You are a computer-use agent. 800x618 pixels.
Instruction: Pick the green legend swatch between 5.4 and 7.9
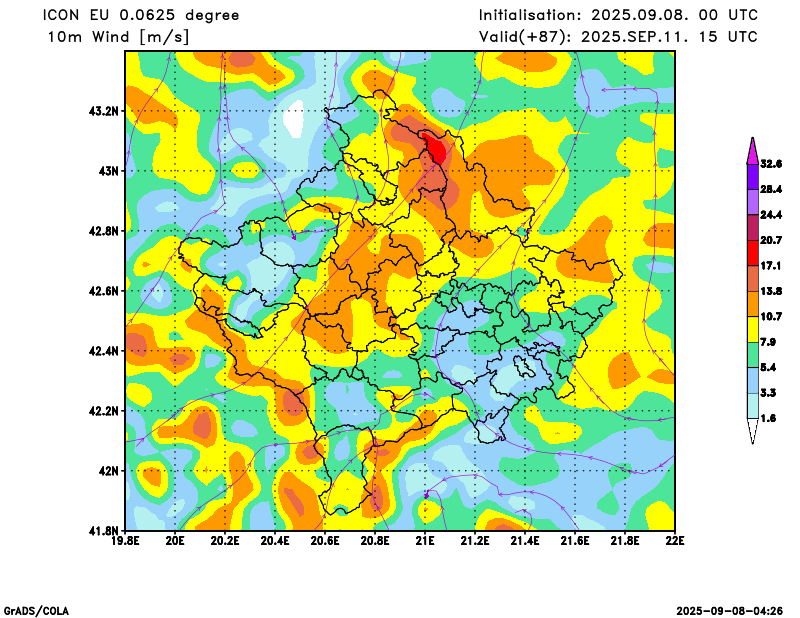(x=752, y=355)
